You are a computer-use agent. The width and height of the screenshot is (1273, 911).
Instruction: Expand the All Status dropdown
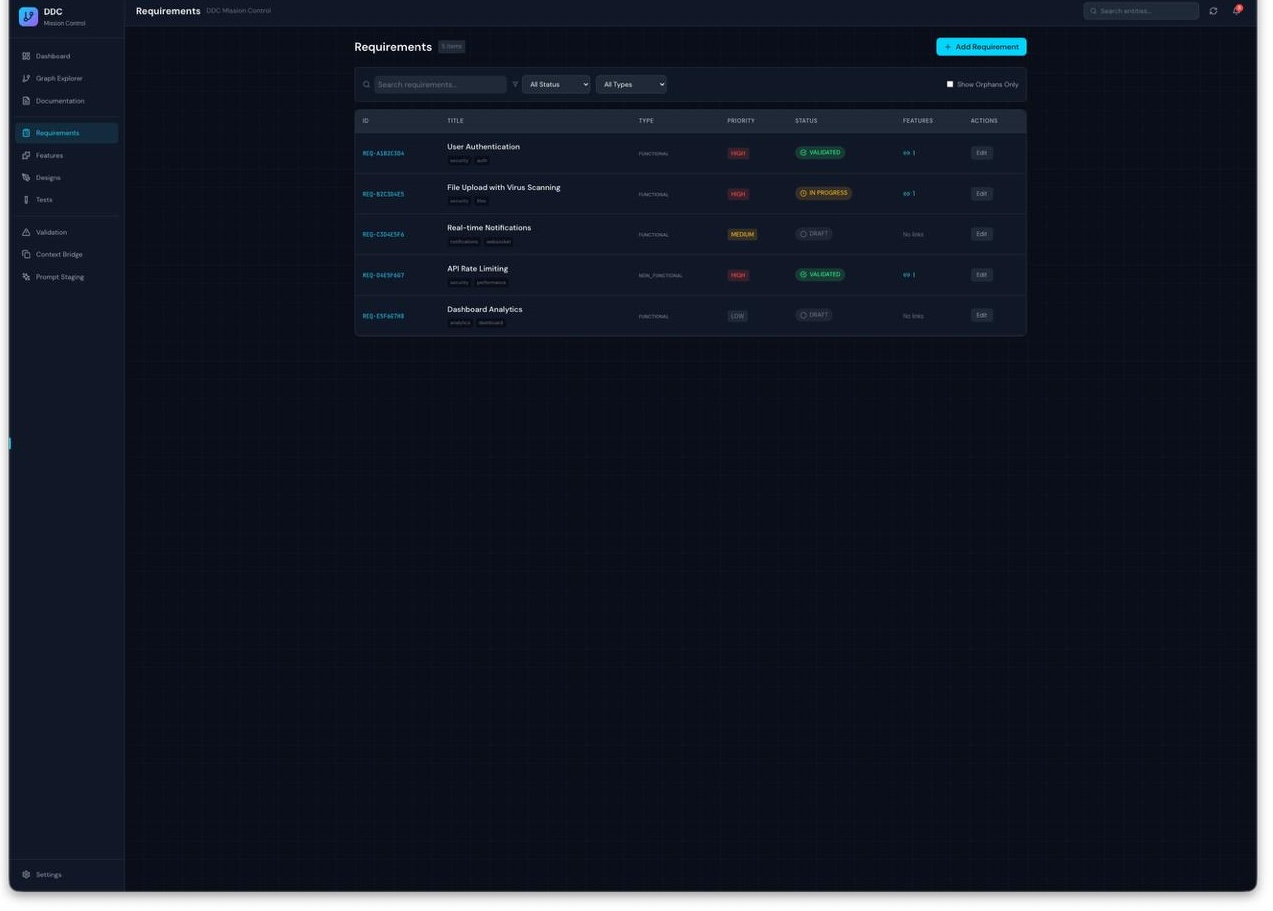556,85
